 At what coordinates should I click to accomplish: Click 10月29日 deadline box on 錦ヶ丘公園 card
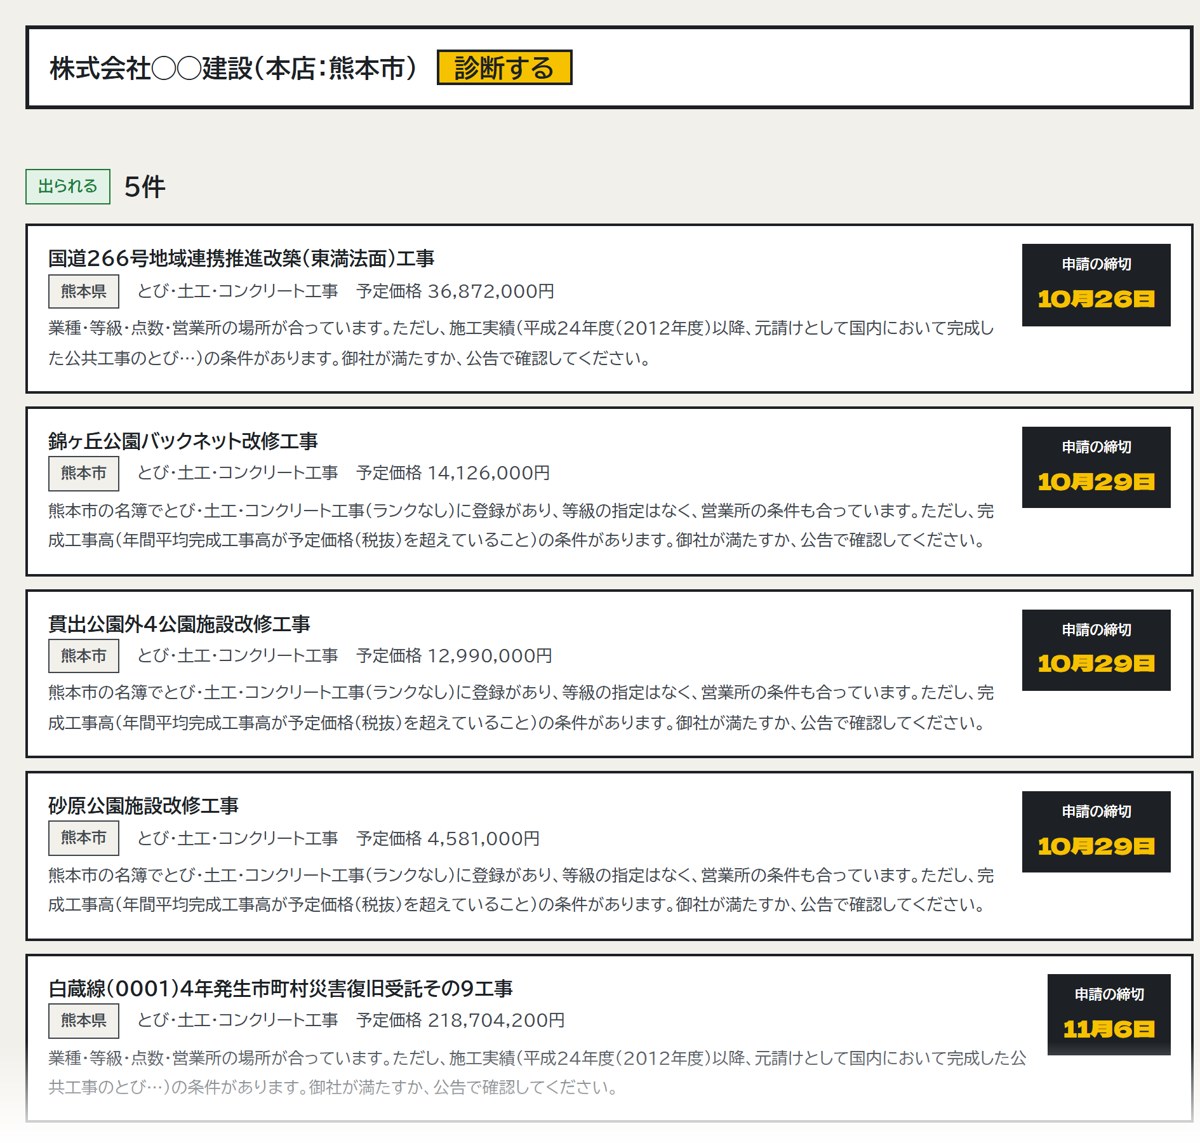coord(1096,468)
